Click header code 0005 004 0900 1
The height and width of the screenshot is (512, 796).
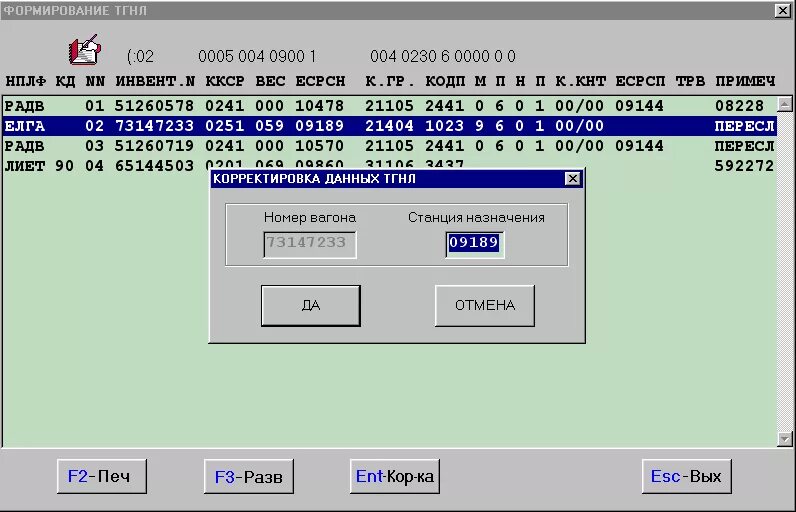pyautogui.click(x=257, y=56)
